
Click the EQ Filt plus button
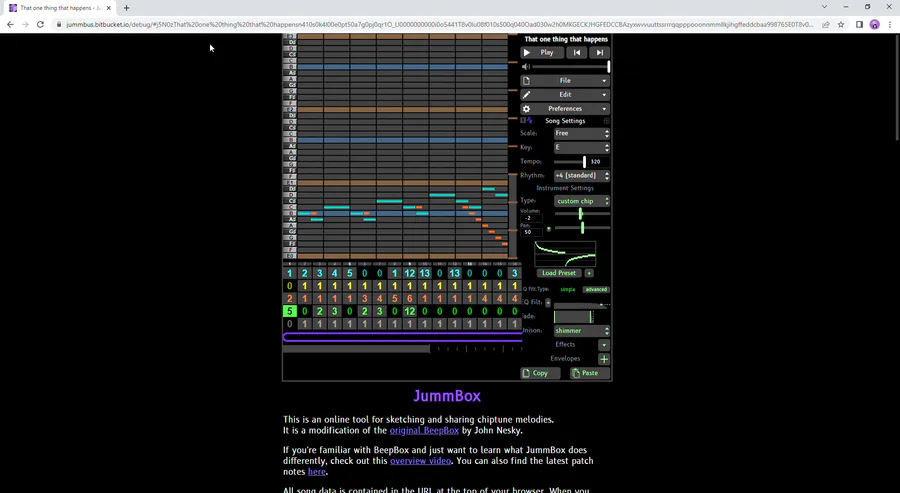point(548,302)
